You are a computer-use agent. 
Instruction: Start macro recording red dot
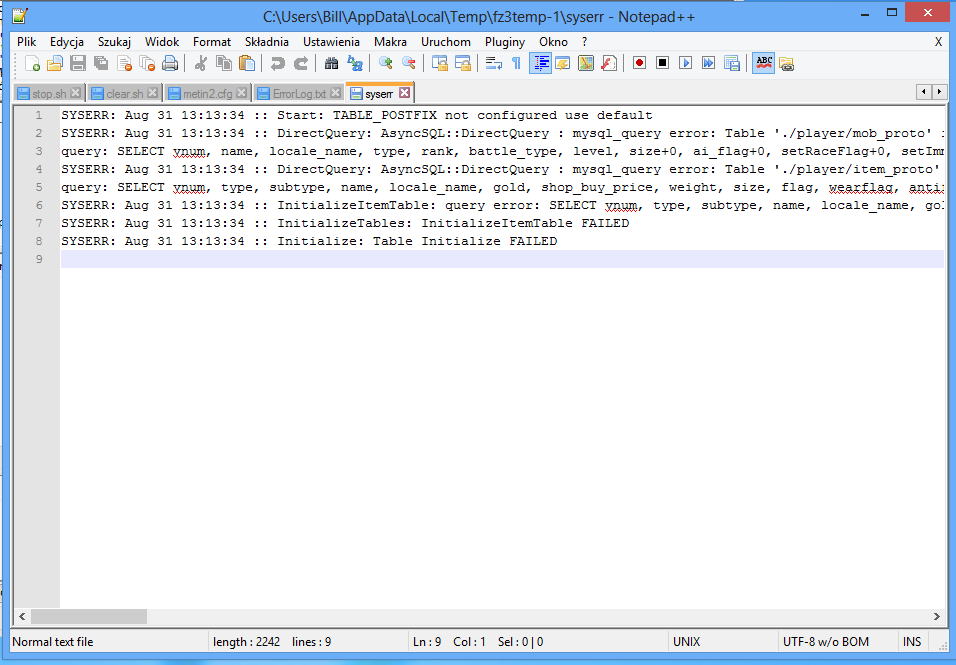(x=639, y=63)
